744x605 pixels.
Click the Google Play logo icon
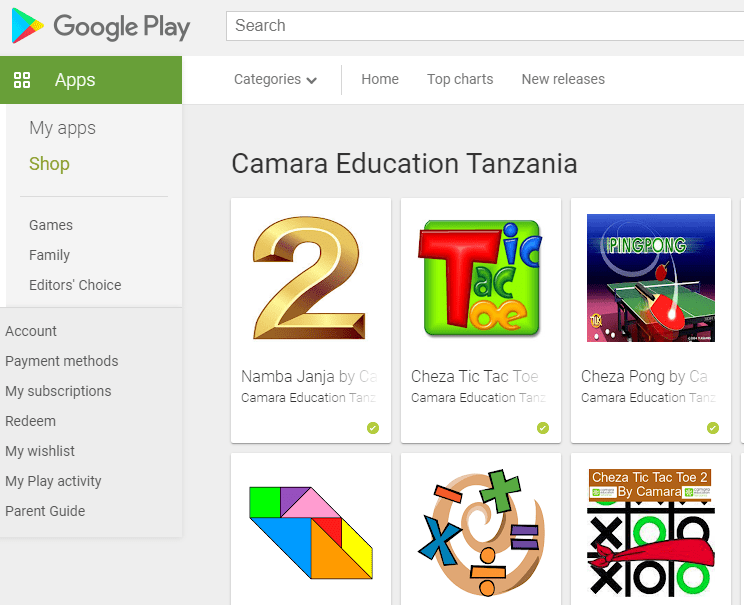pos(27,26)
